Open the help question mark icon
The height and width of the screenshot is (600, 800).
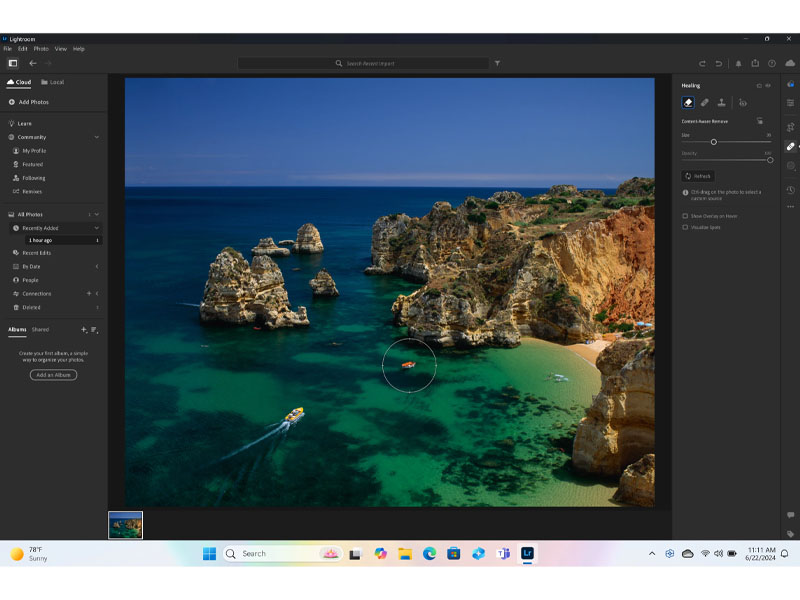pos(772,63)
